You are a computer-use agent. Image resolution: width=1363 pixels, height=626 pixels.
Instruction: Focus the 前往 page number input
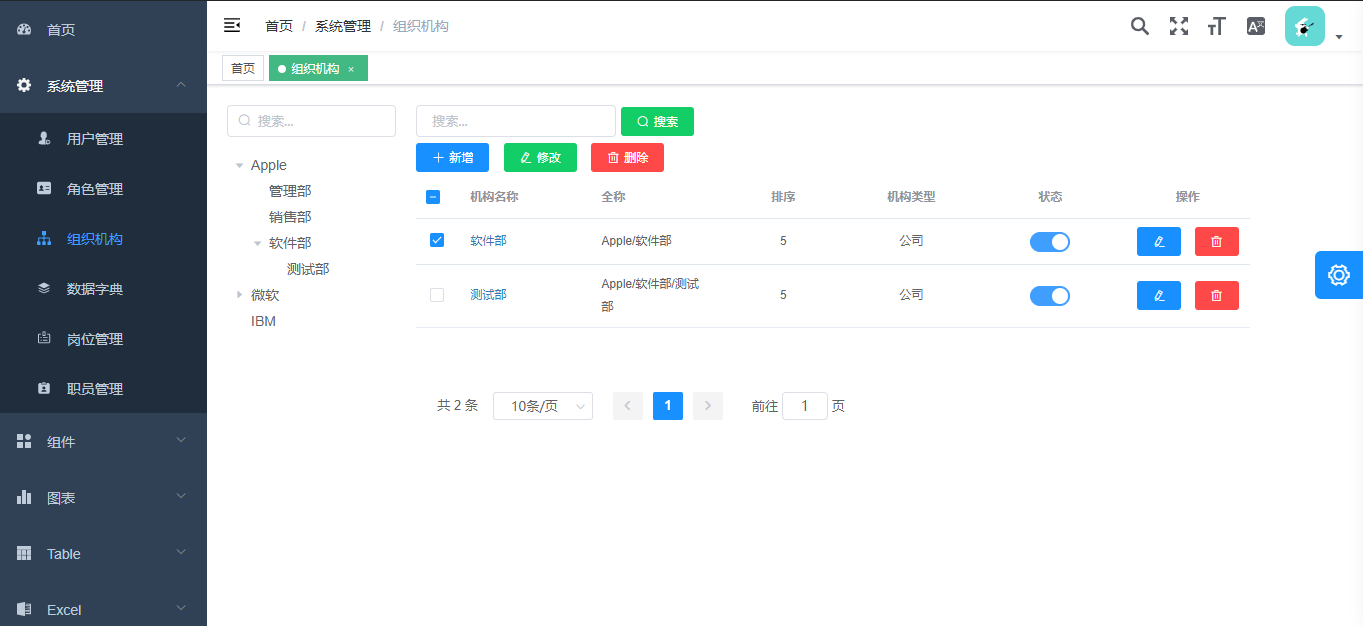tap(805, 406)
